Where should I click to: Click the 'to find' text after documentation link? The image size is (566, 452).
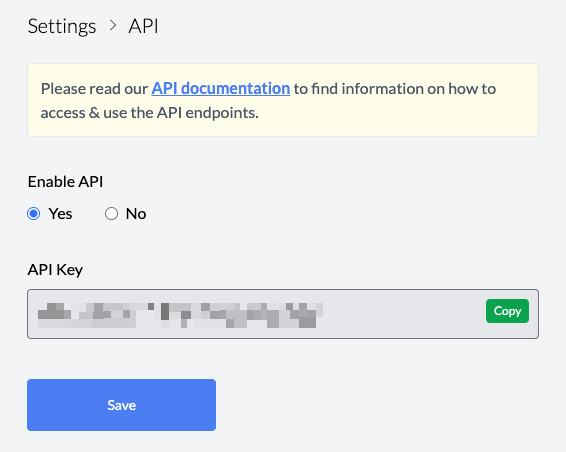316,88
